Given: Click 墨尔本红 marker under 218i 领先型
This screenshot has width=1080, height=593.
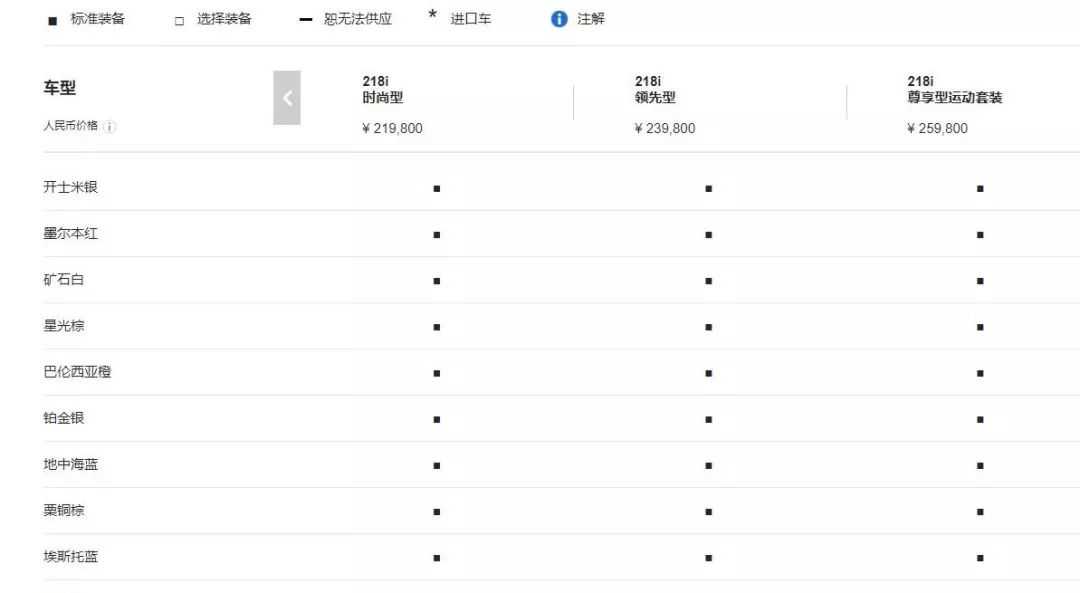Looking at the screenshot, I should click(x=709, y=235).
